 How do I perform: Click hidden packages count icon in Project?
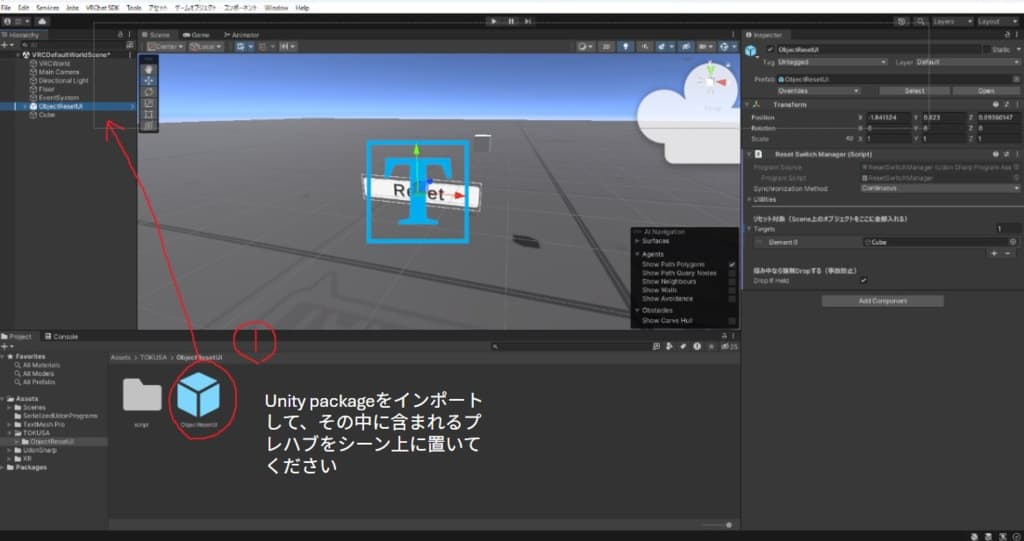coord(729,346)
